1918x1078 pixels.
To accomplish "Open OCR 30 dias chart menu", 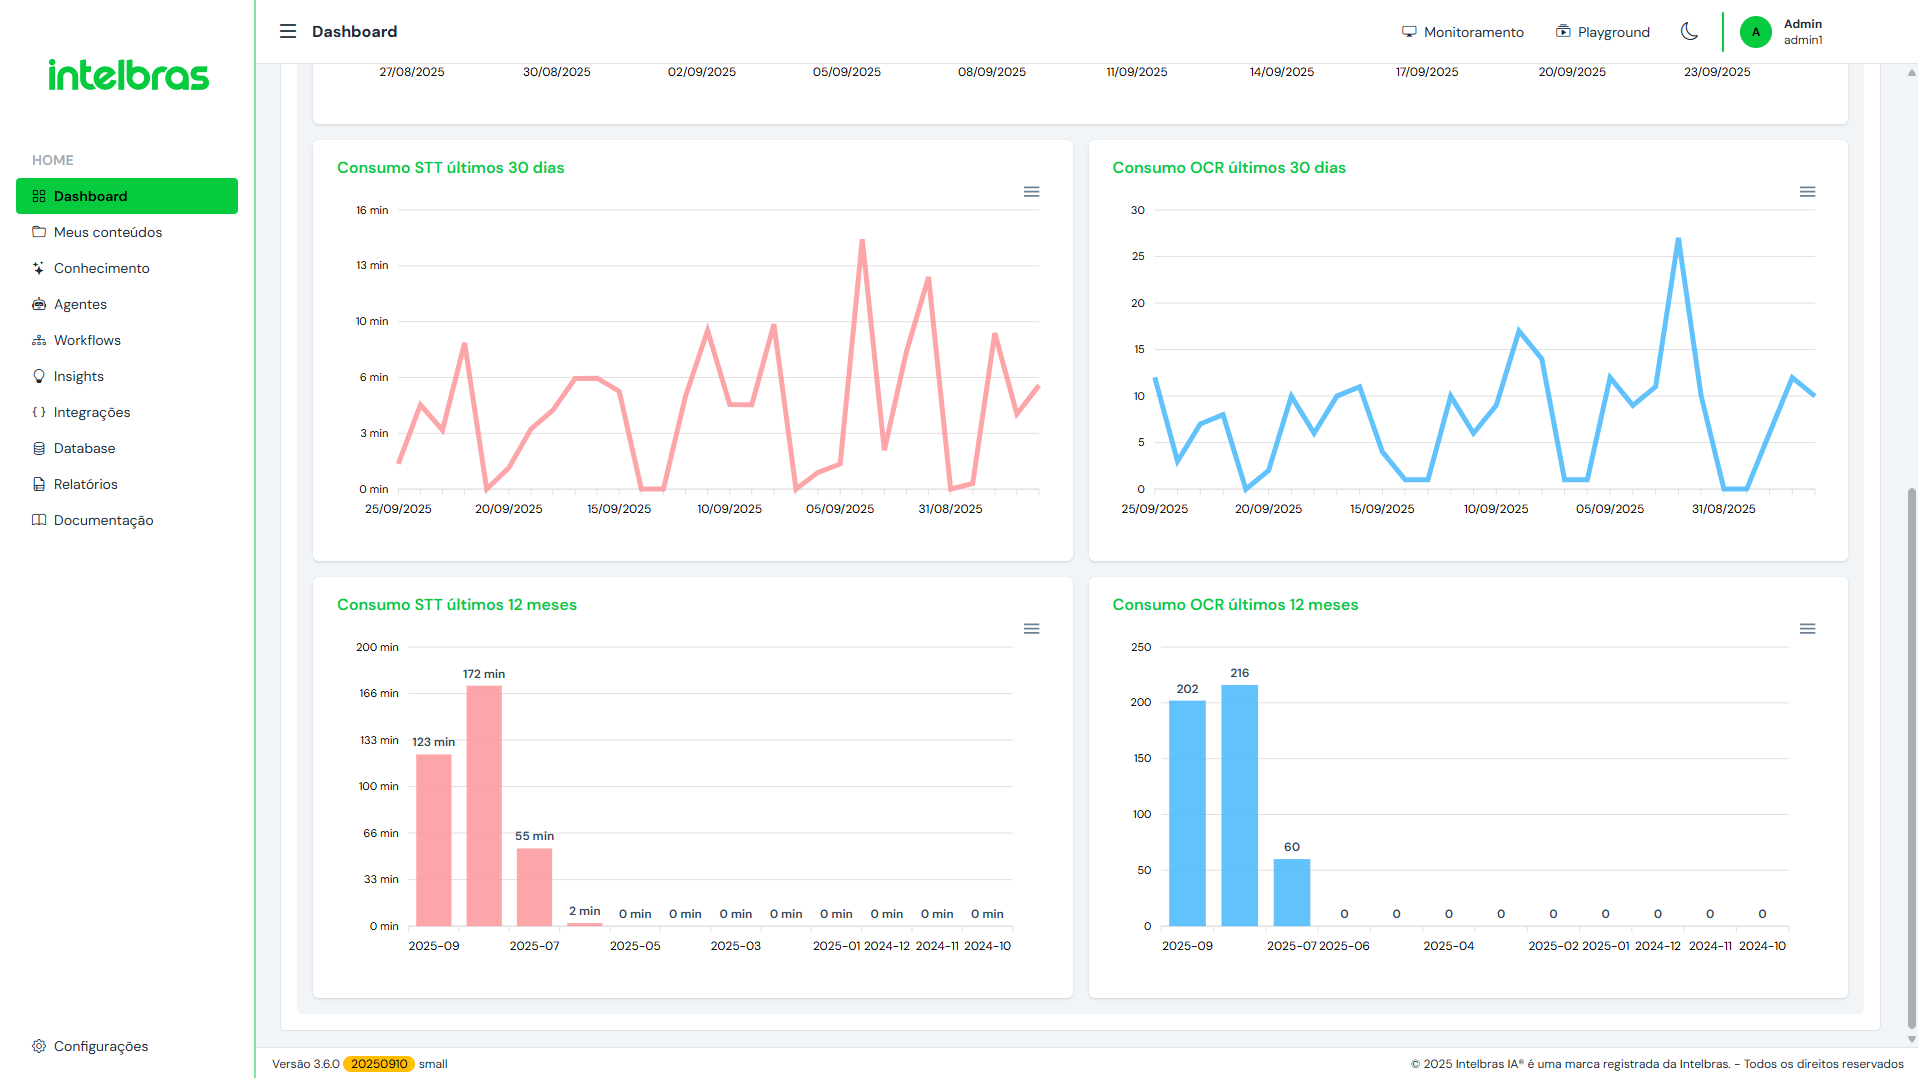I will 1807,192.
